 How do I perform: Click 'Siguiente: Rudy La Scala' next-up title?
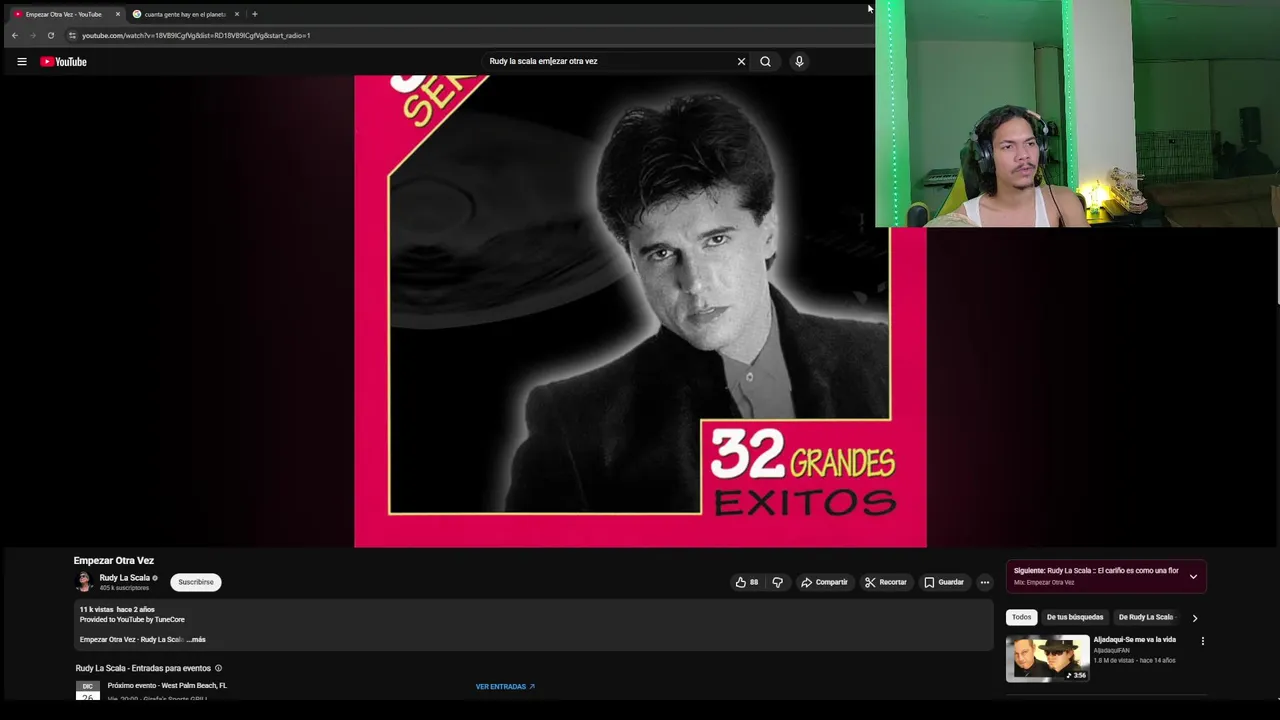[1096, 571]
